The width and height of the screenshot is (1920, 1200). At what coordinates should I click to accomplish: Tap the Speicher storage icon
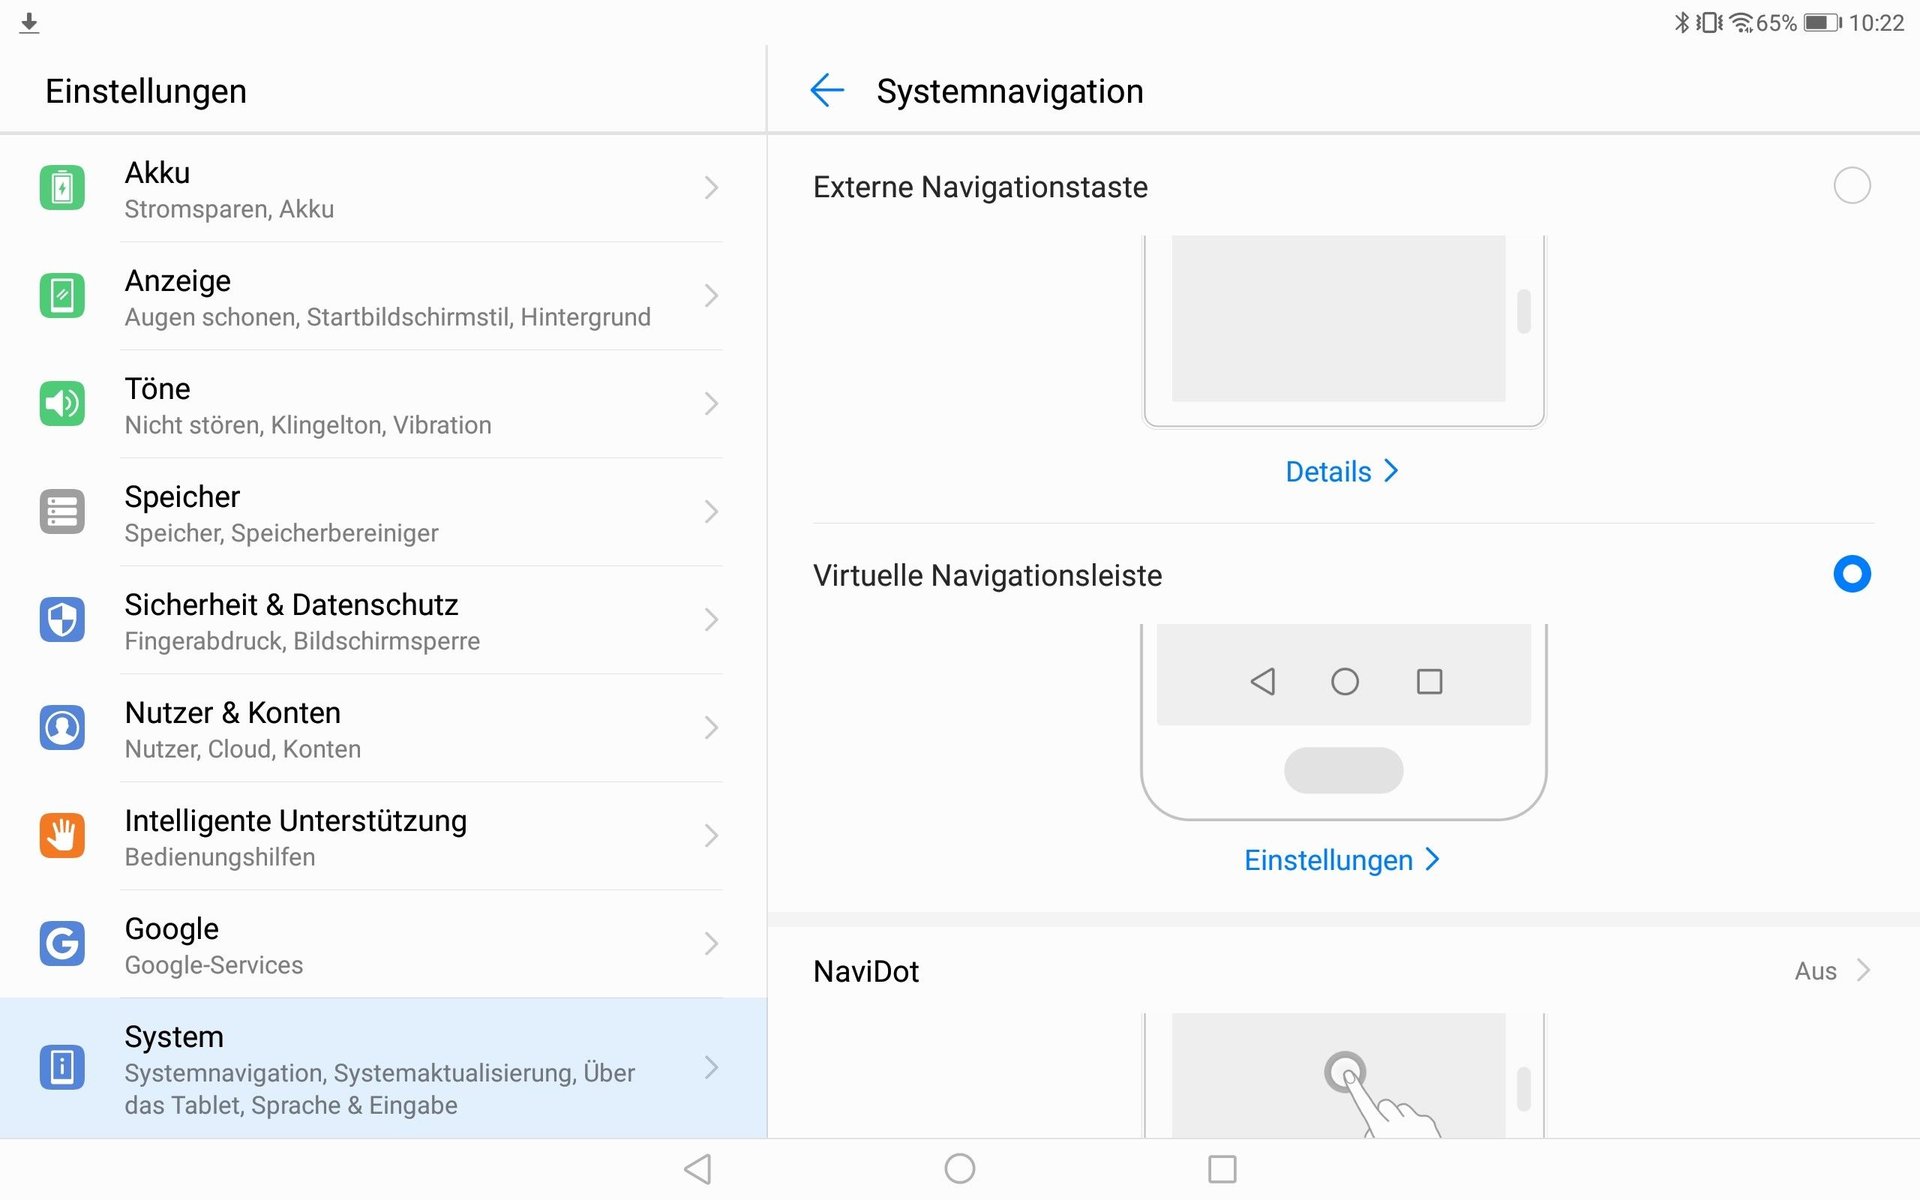62,511
